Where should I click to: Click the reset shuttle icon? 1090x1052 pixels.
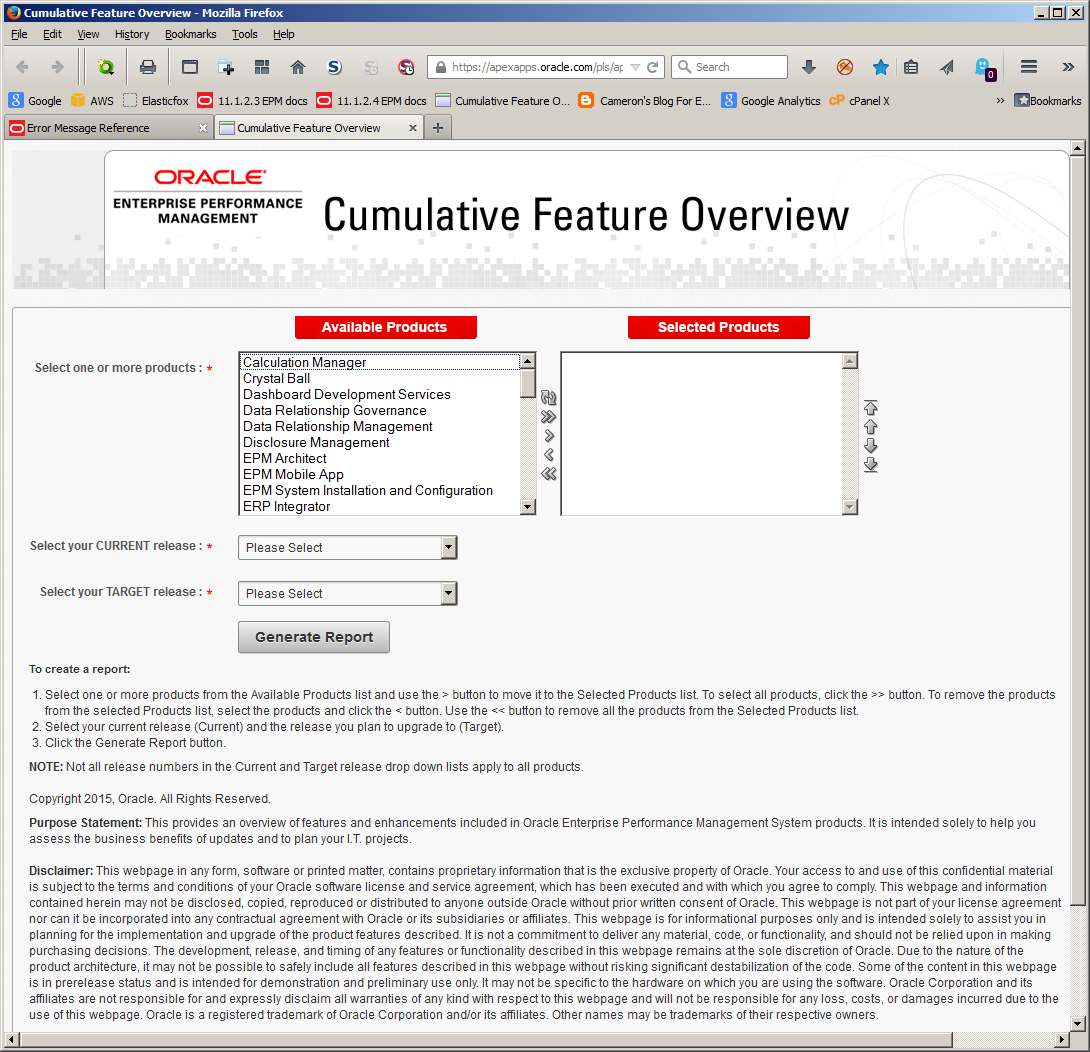click(x=548, y=398)
